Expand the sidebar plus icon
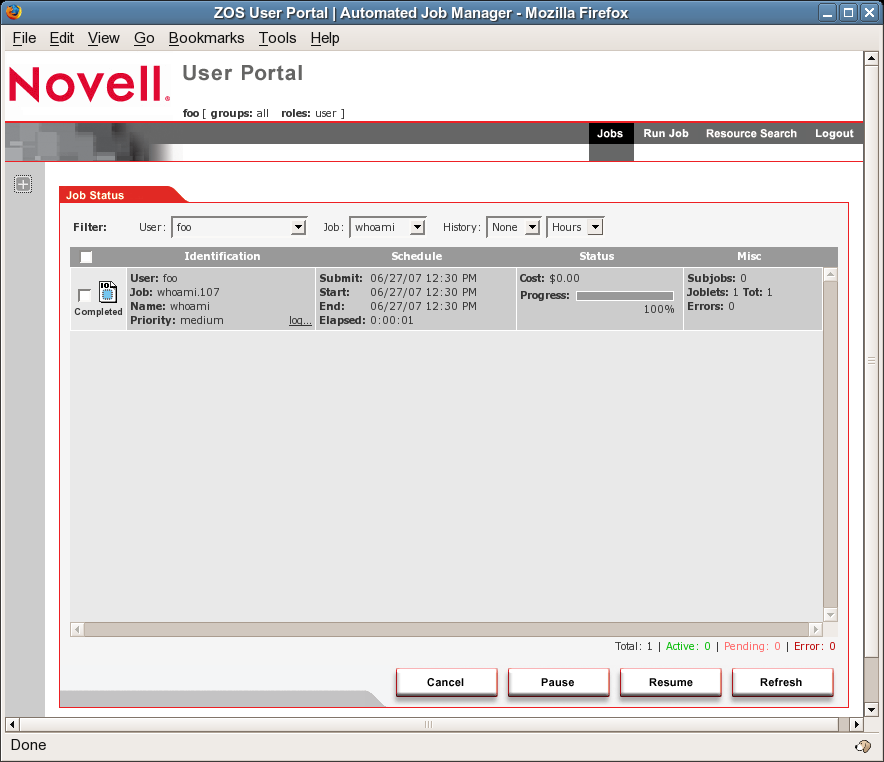This screenshot has width=884, height=762. [23, 184]
